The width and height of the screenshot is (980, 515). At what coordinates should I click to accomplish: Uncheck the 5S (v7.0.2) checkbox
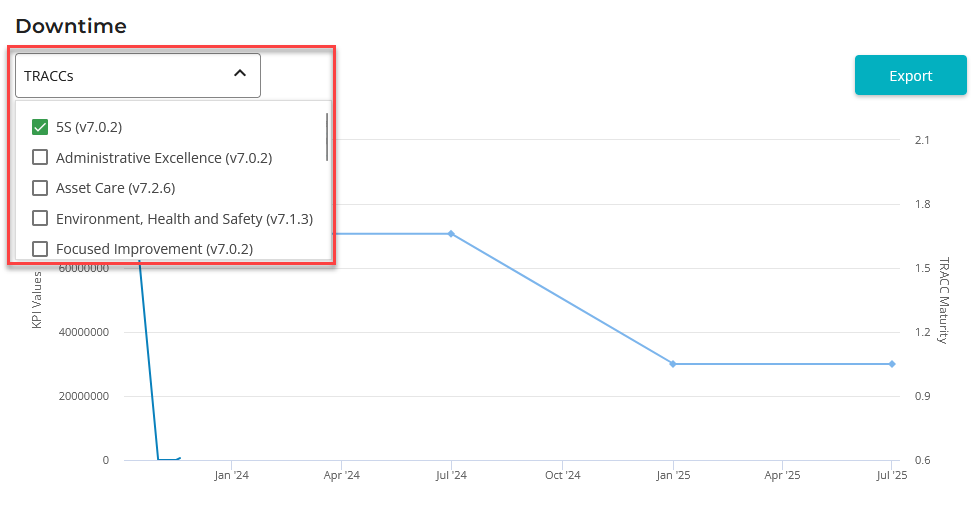pos(40,127)
